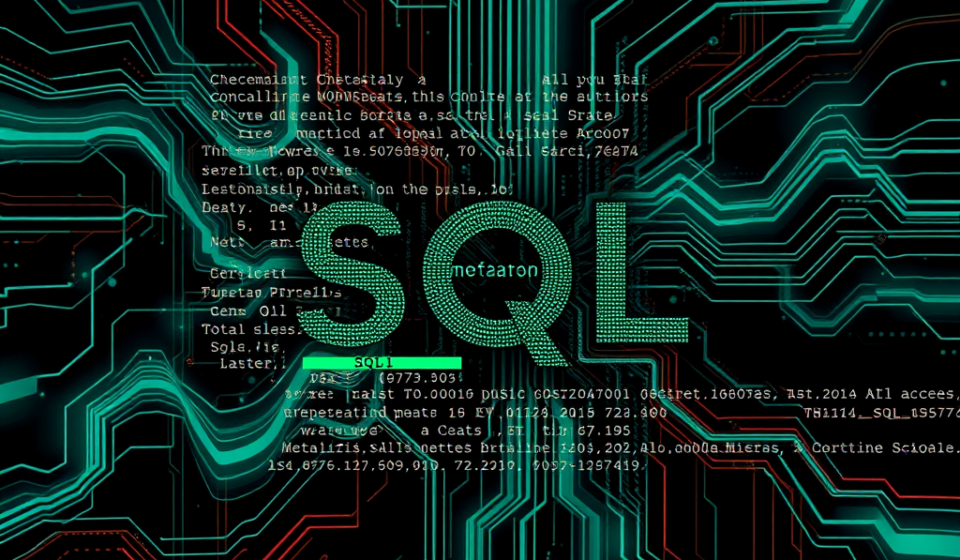Viewport: 960px width, 560px height.
Task: Click the green highlighted "SQL1" bar
Action: point(382,362)
